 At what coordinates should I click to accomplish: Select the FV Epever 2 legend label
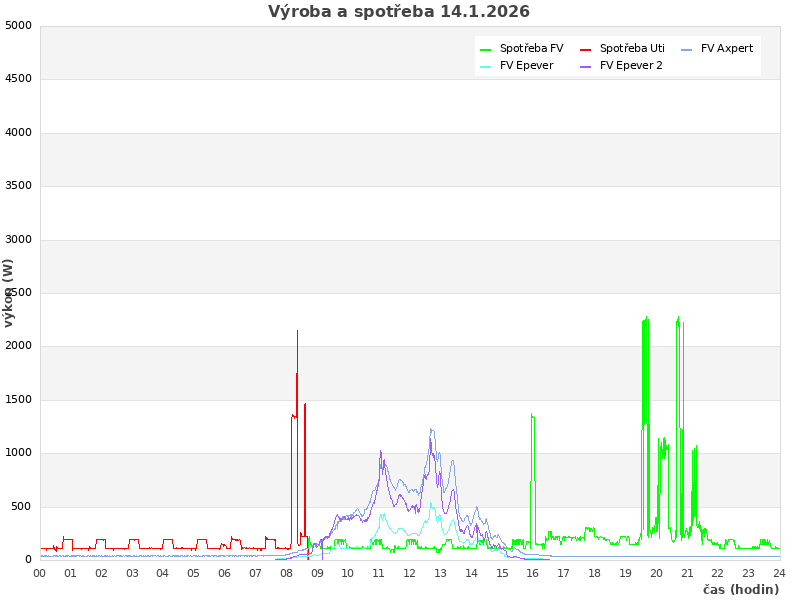coord(631,66)
